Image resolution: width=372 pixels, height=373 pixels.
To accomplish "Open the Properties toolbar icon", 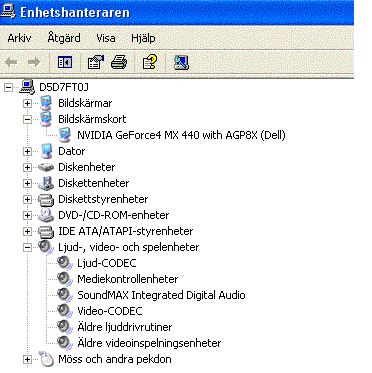I will pos(95,62).
